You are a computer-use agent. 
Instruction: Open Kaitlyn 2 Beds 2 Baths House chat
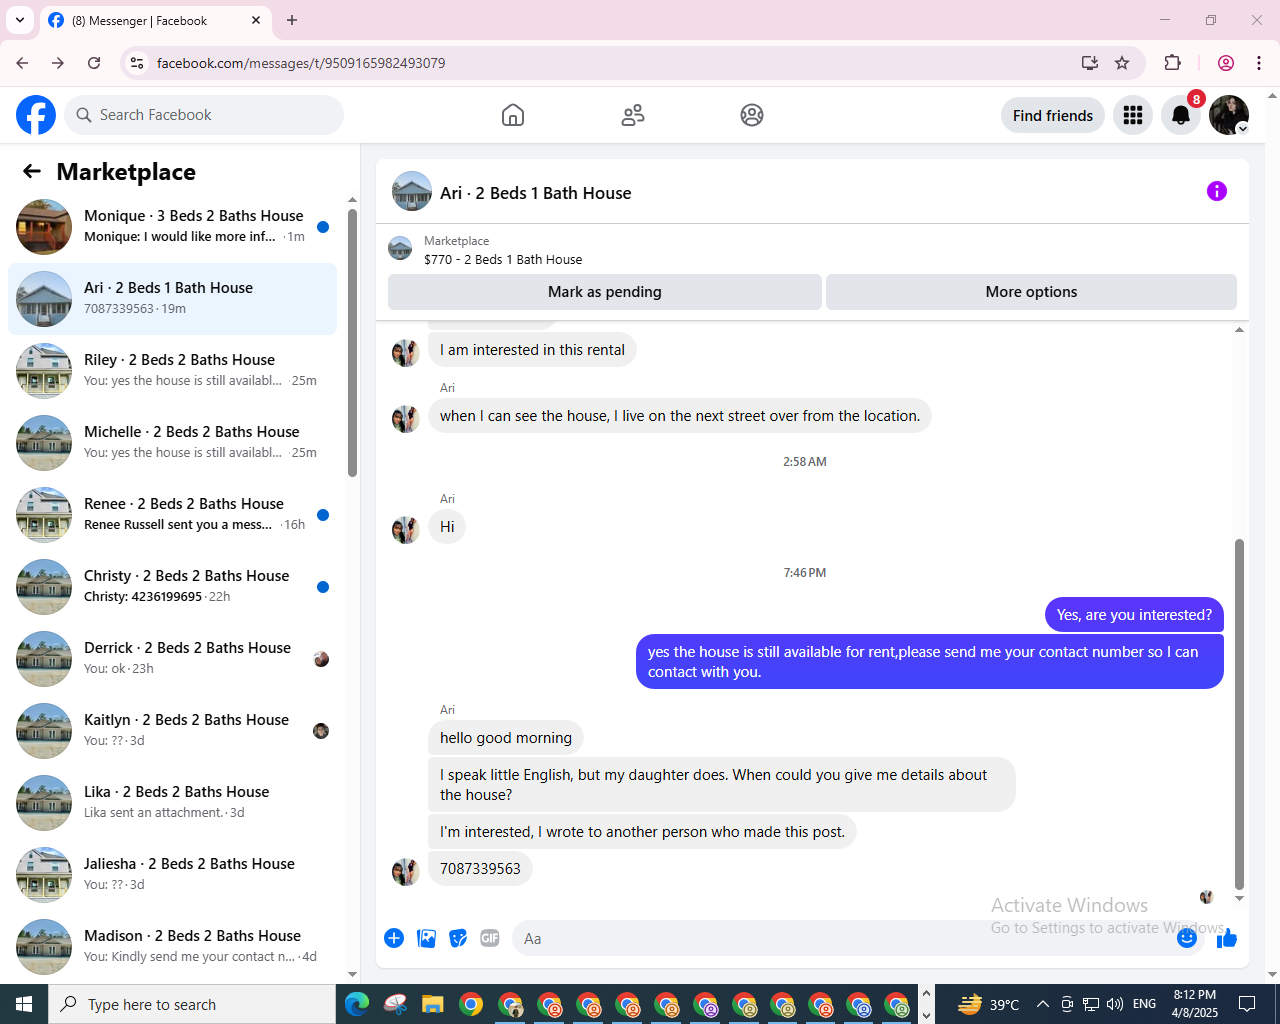pyautogui.click(x=172, y=731)
